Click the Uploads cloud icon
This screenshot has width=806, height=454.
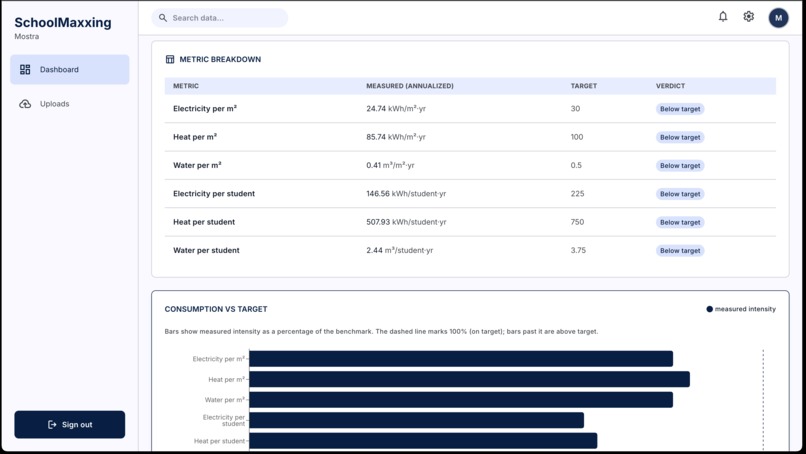[x=25, y=104]
